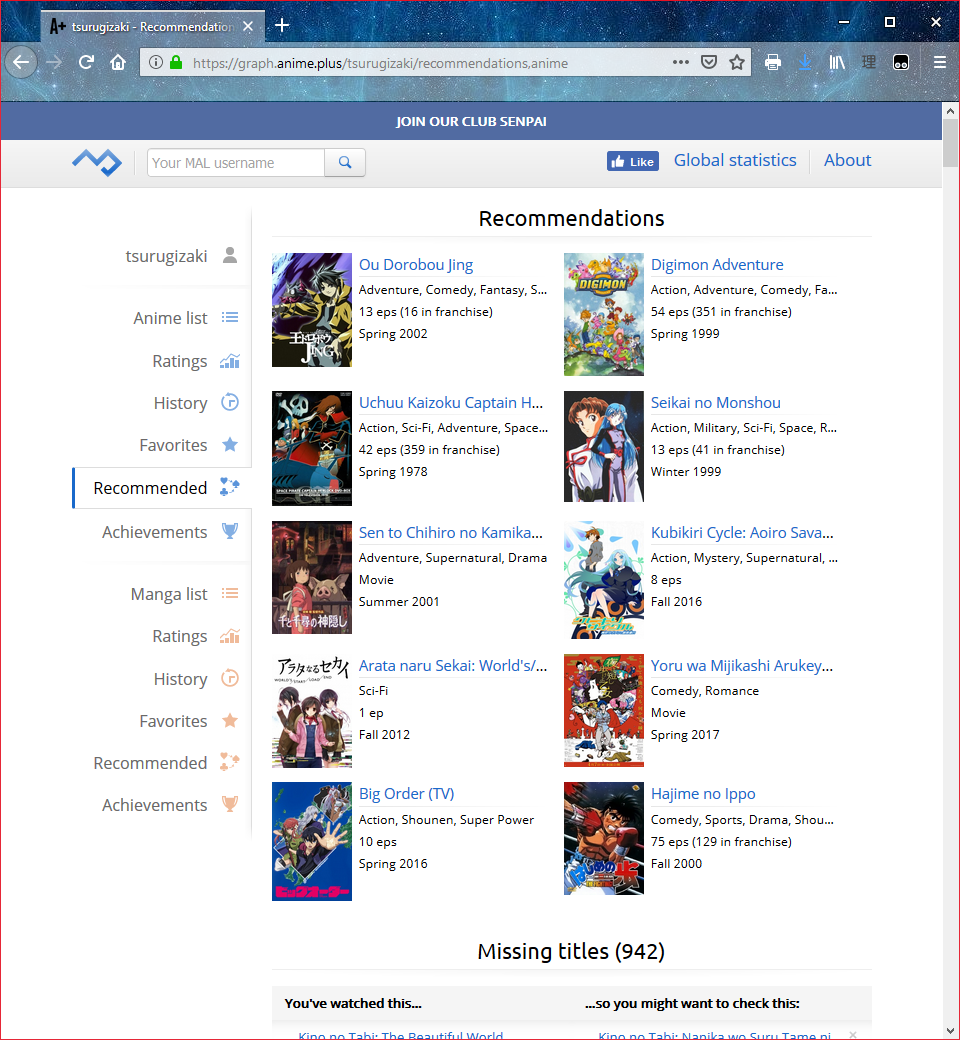Click the Print icon in the toolbar

pos(773,62)
